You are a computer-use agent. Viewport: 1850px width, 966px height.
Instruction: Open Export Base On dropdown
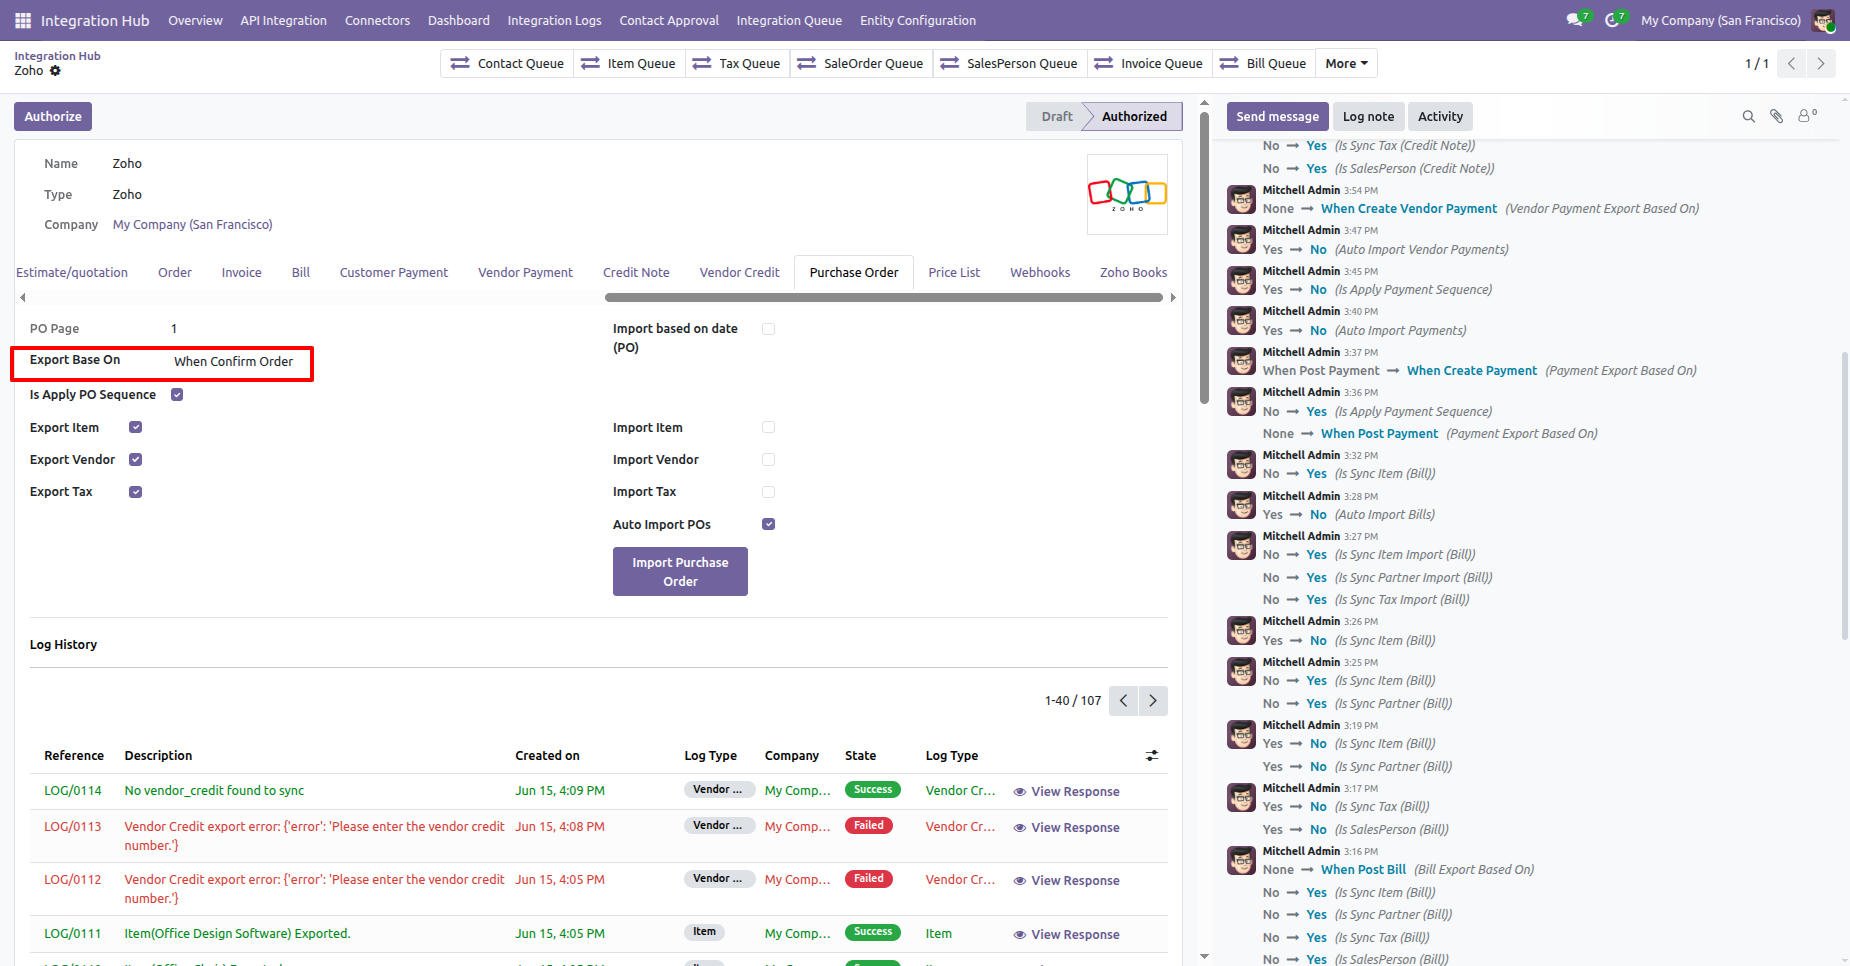(x=234, y=362)
